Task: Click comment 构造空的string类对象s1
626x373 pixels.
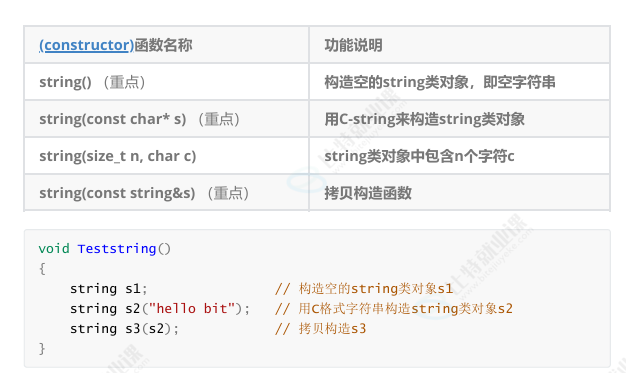Action: [364, 288]
